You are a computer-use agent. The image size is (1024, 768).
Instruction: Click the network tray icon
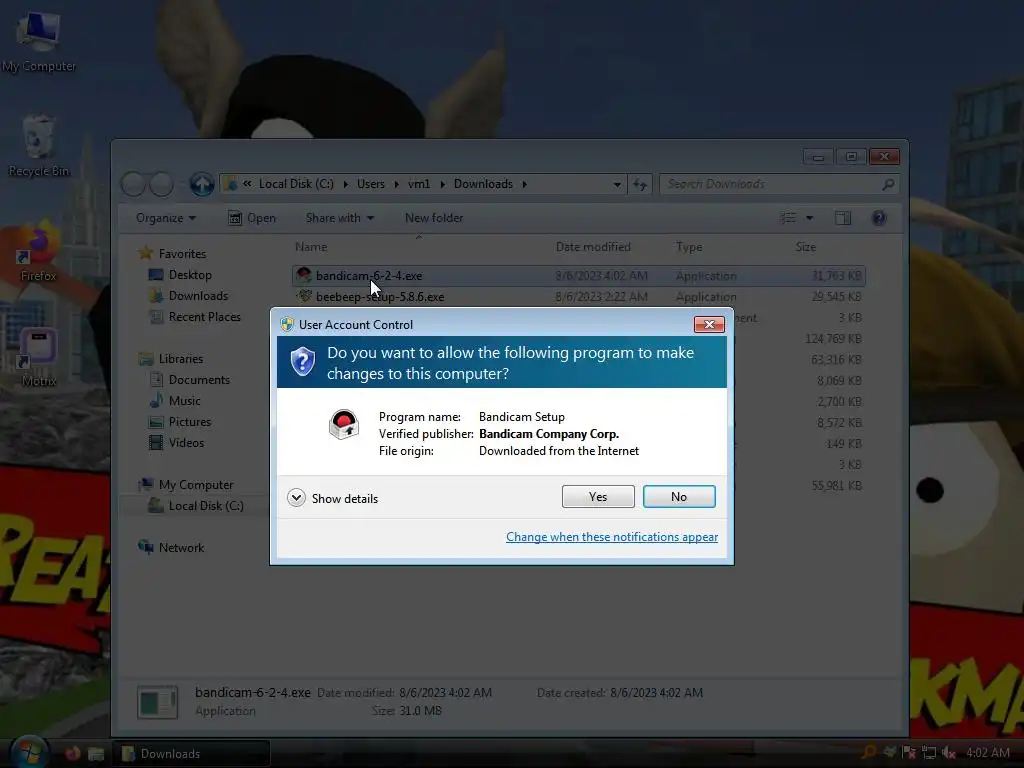pos(929,753)
